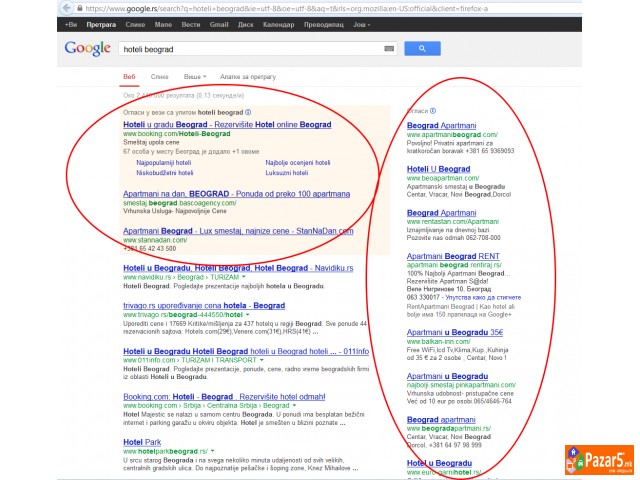
Task: Click the info icon above right-side ads
Action: click(x=431, y=111)
